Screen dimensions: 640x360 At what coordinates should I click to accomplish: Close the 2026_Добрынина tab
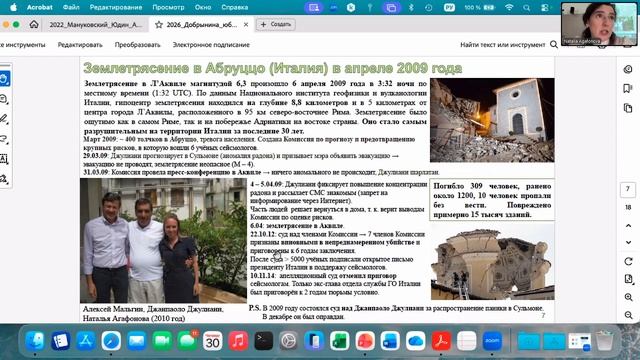click(246, 24)
